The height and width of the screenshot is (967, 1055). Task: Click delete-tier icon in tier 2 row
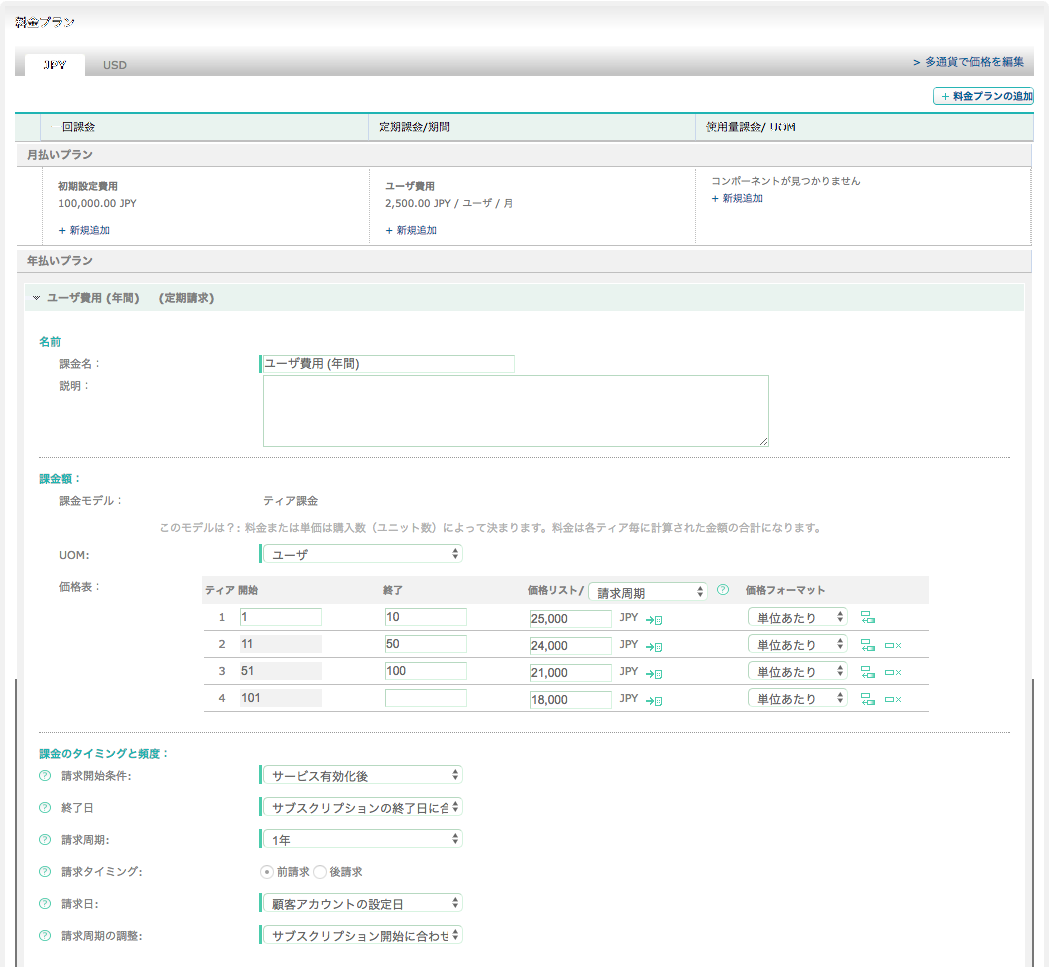(x=893, y=646)
